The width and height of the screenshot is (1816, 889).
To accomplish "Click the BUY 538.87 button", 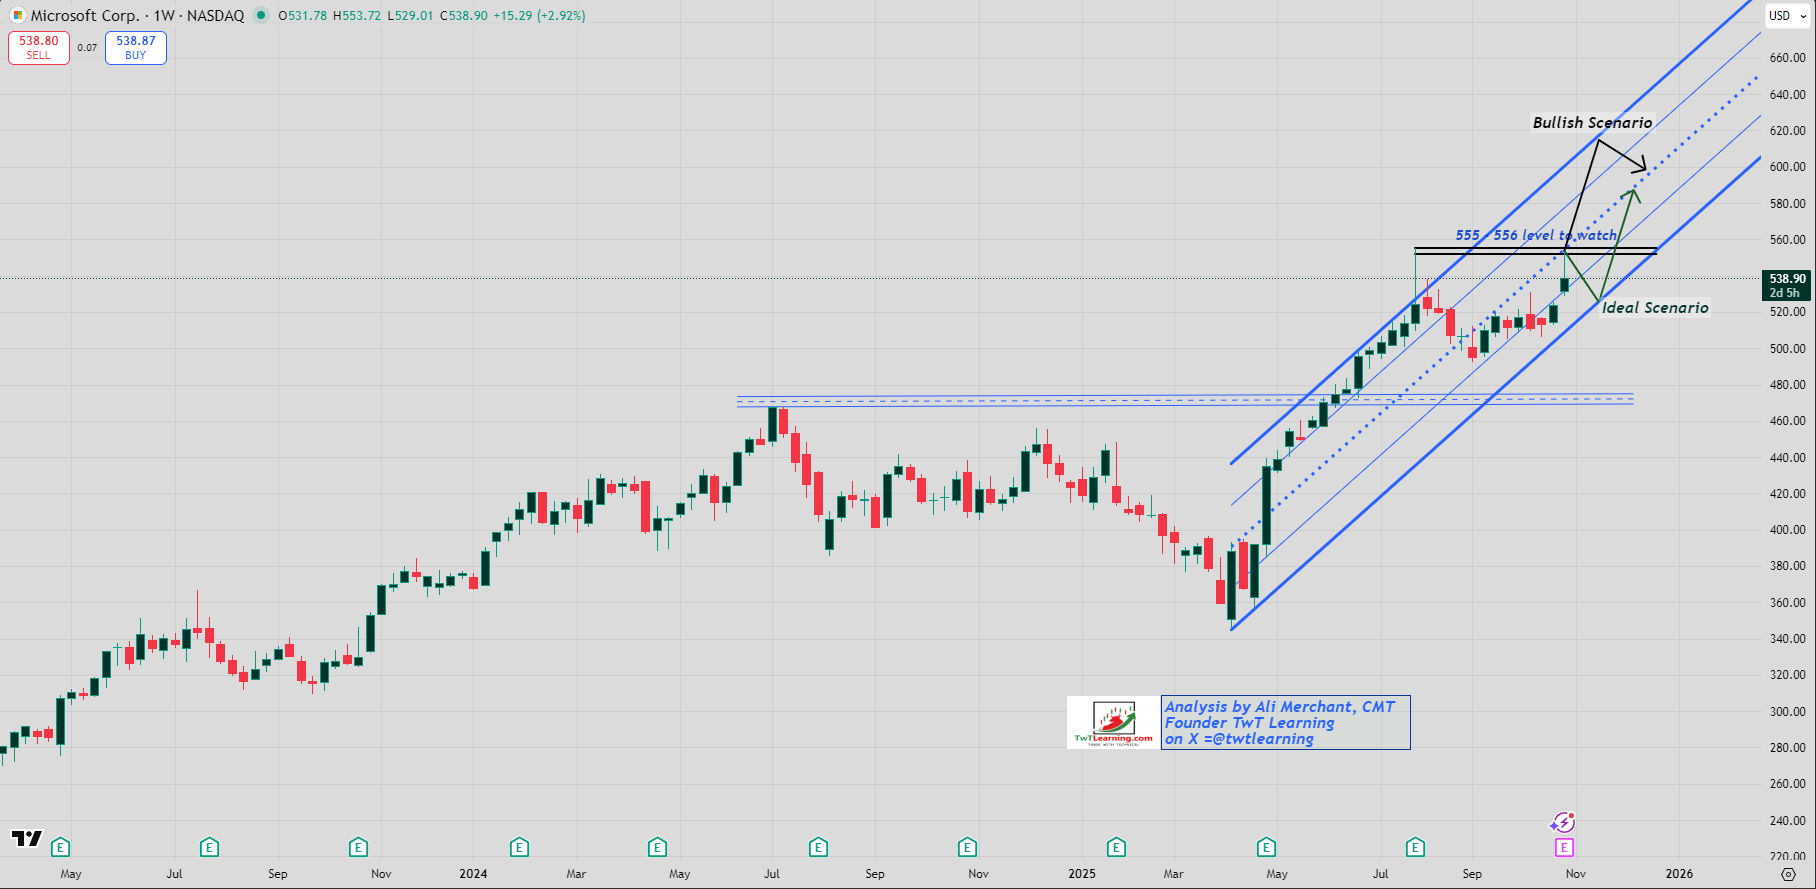I will pyautogui.click(x=136, y=48).
